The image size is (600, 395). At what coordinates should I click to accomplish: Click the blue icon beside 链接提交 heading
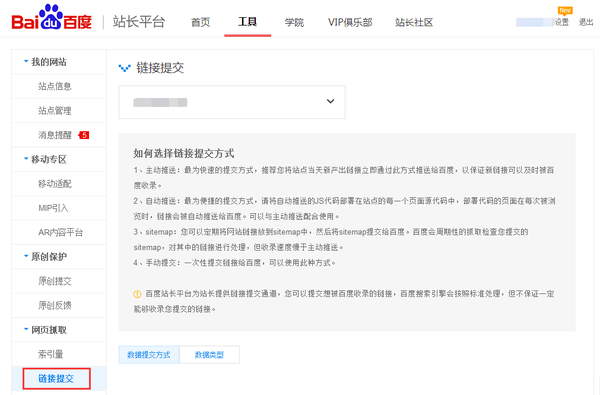[124, 68]
